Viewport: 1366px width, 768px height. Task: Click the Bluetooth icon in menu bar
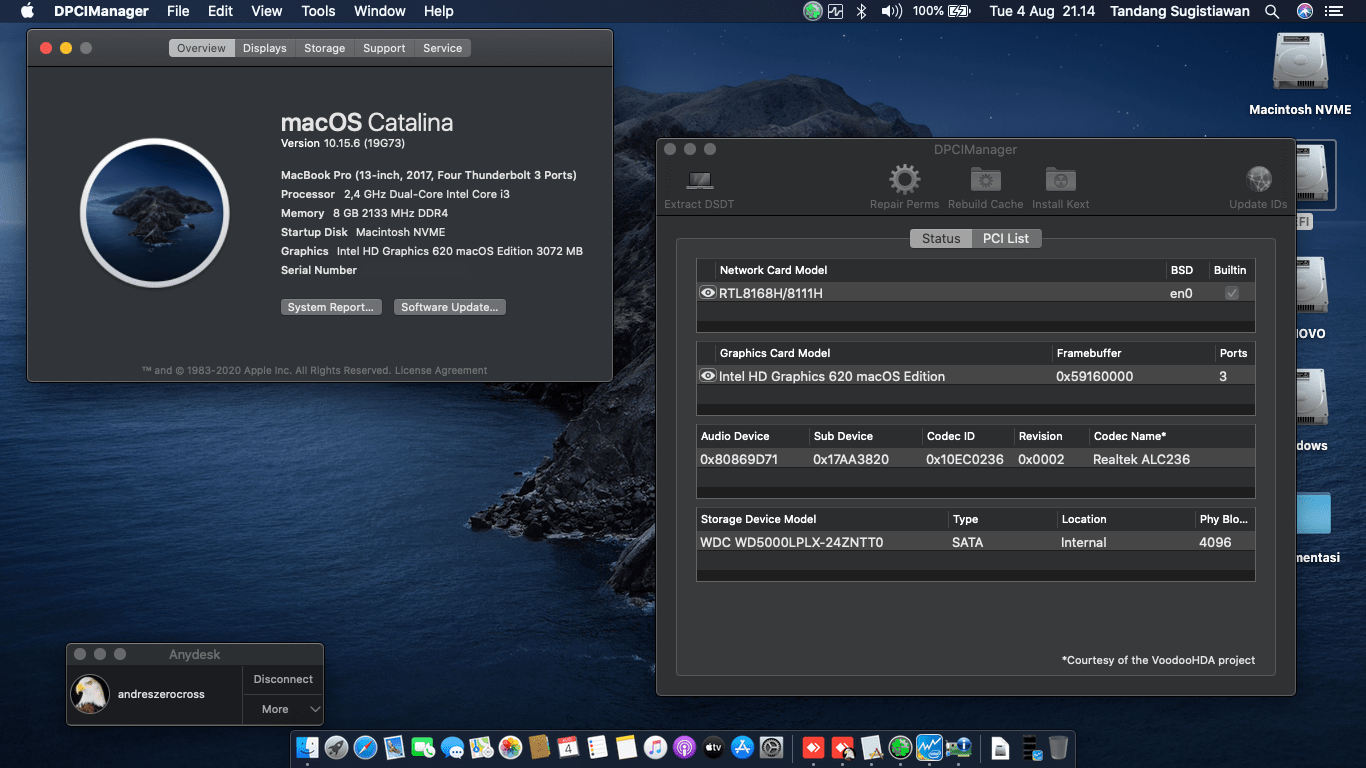click(x=862, y=11)
